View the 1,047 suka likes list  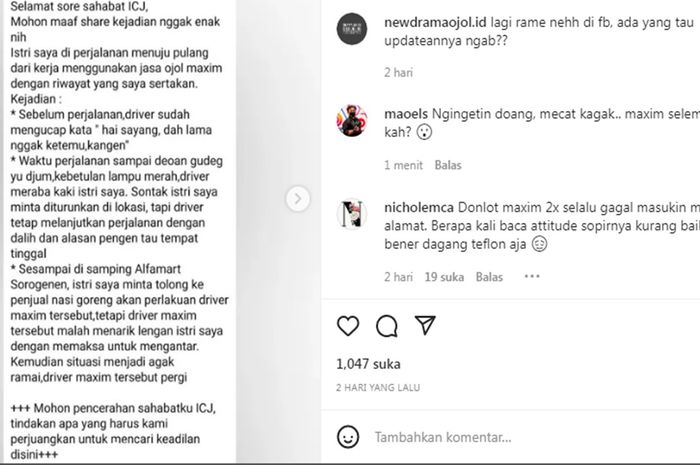(368, 364)
